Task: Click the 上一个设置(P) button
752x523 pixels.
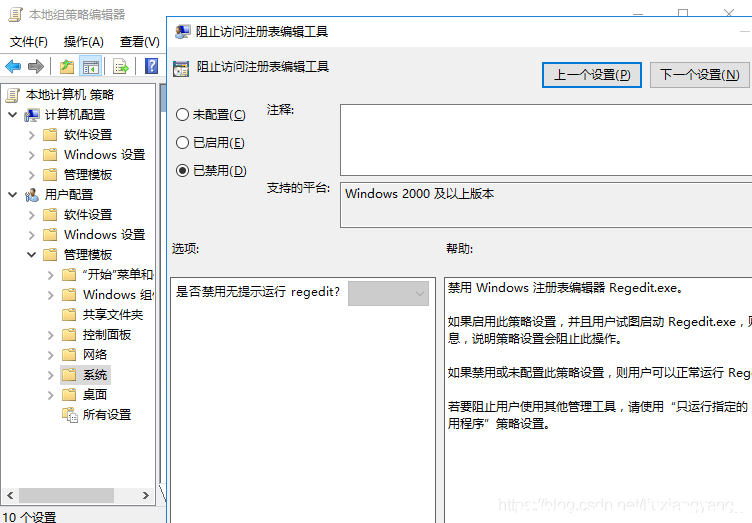Action: (592, 75)
